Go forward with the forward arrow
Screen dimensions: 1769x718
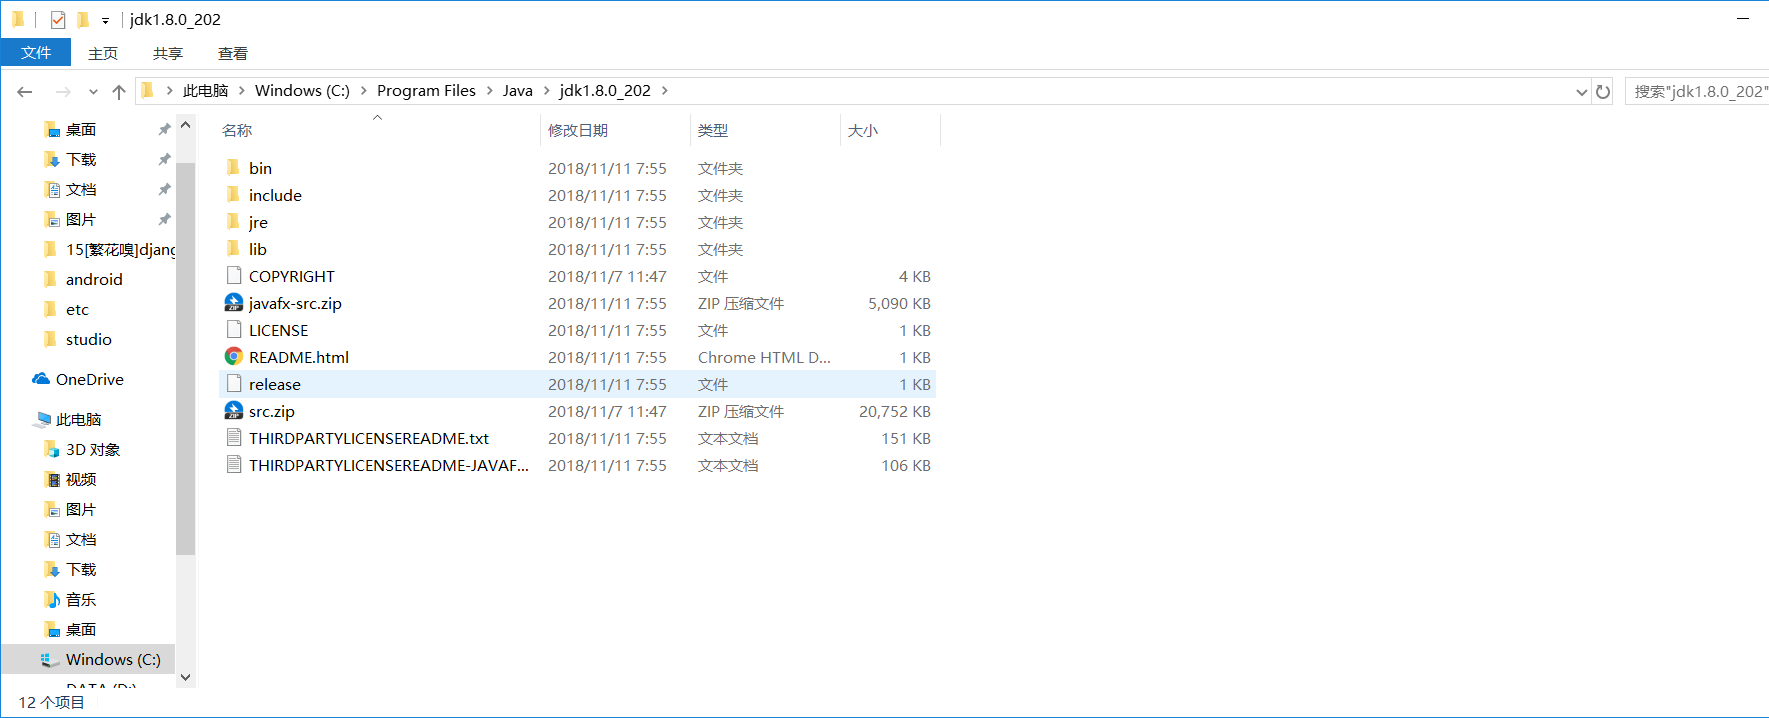[x=63, y=91]
